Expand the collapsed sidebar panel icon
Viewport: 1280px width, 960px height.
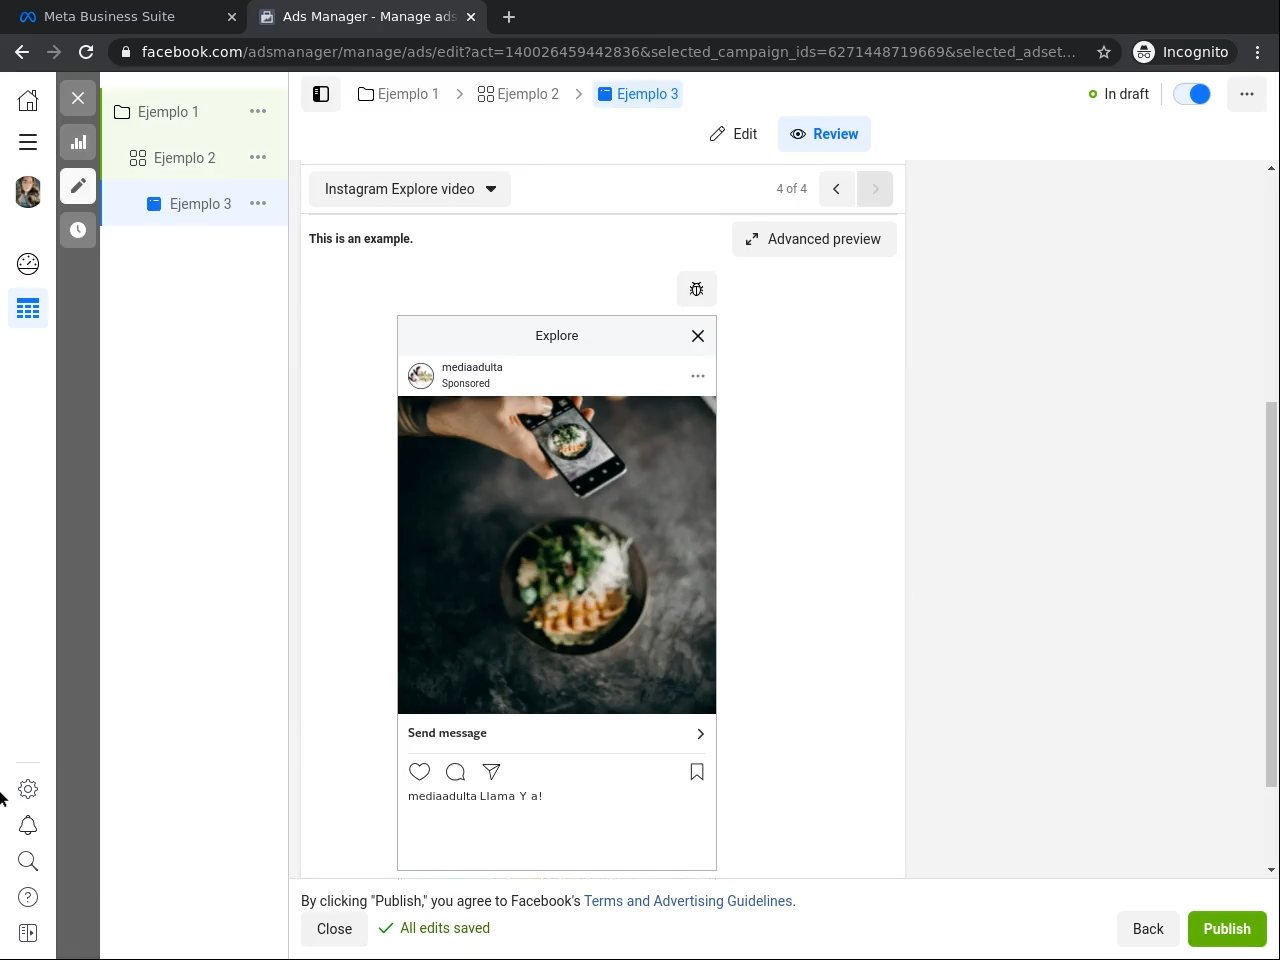28,933
